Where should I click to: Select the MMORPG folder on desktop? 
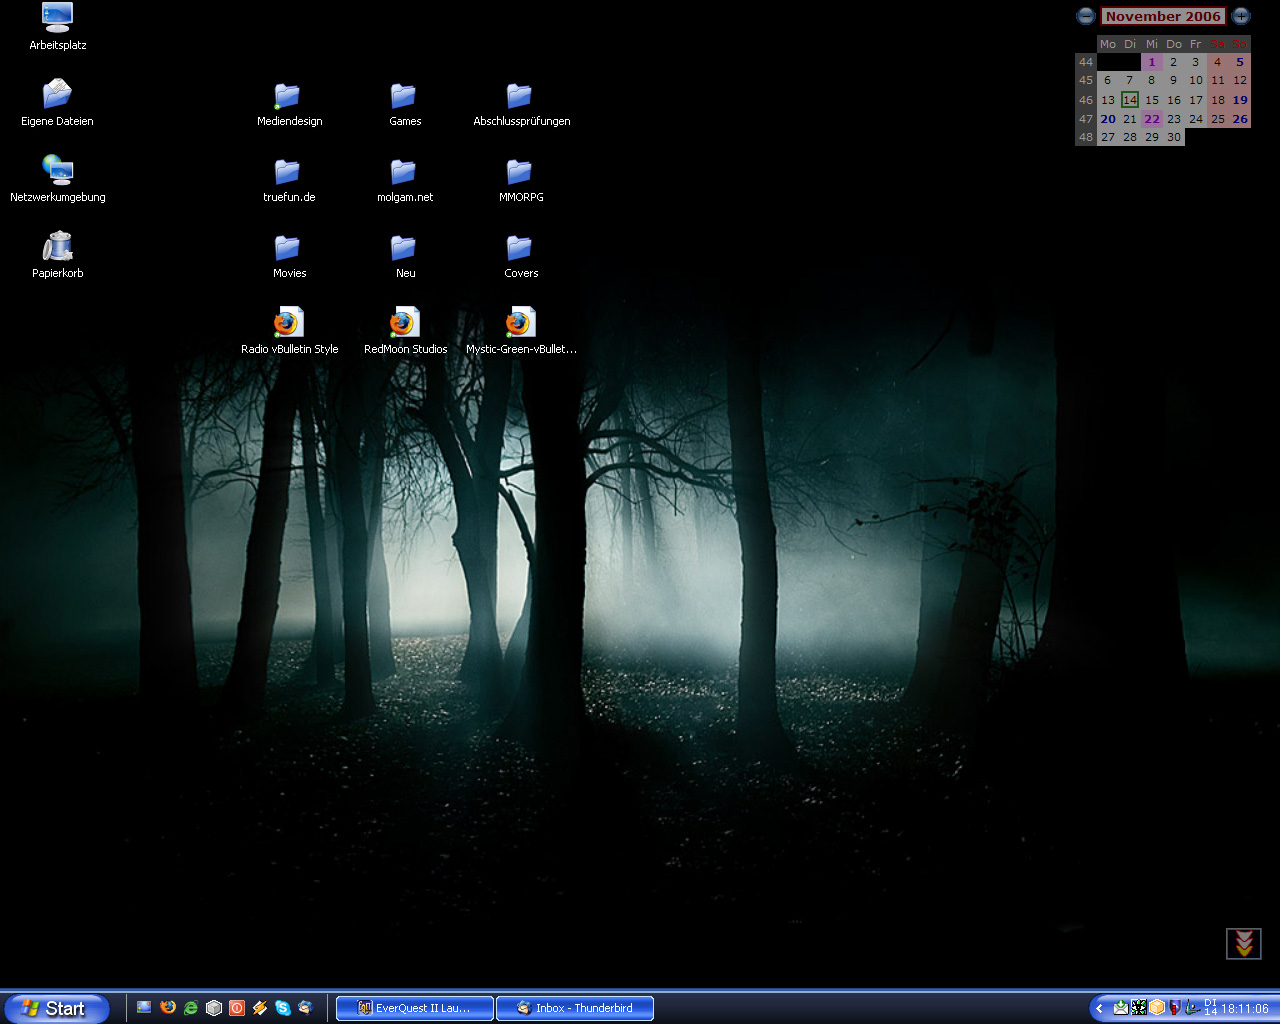(520, 173)
